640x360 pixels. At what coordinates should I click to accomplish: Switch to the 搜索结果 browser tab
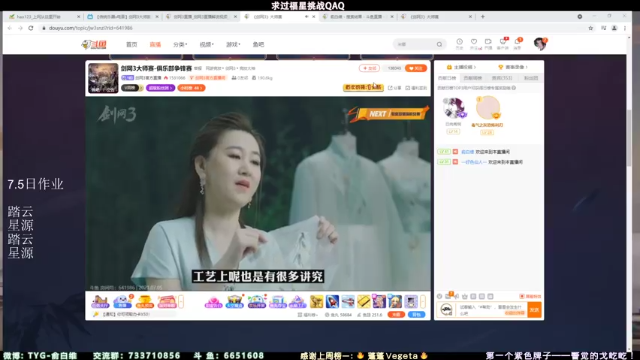coord(358,17)
